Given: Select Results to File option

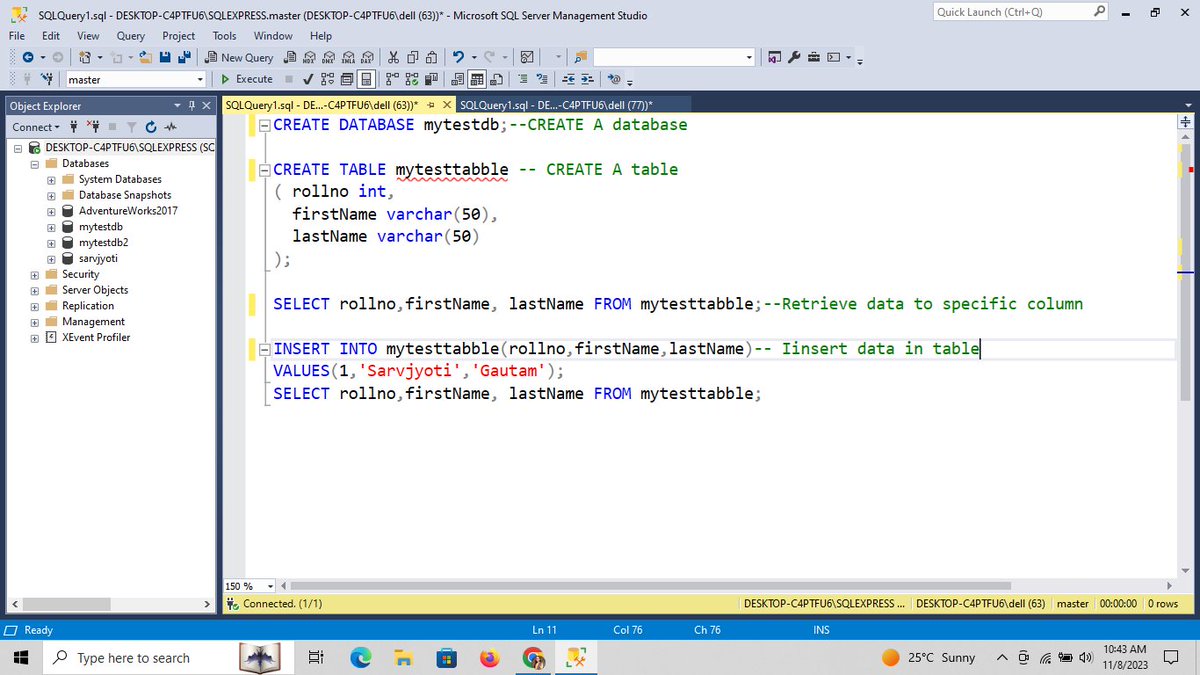Looking at the screenshot, I should click(x=496, y=79).
